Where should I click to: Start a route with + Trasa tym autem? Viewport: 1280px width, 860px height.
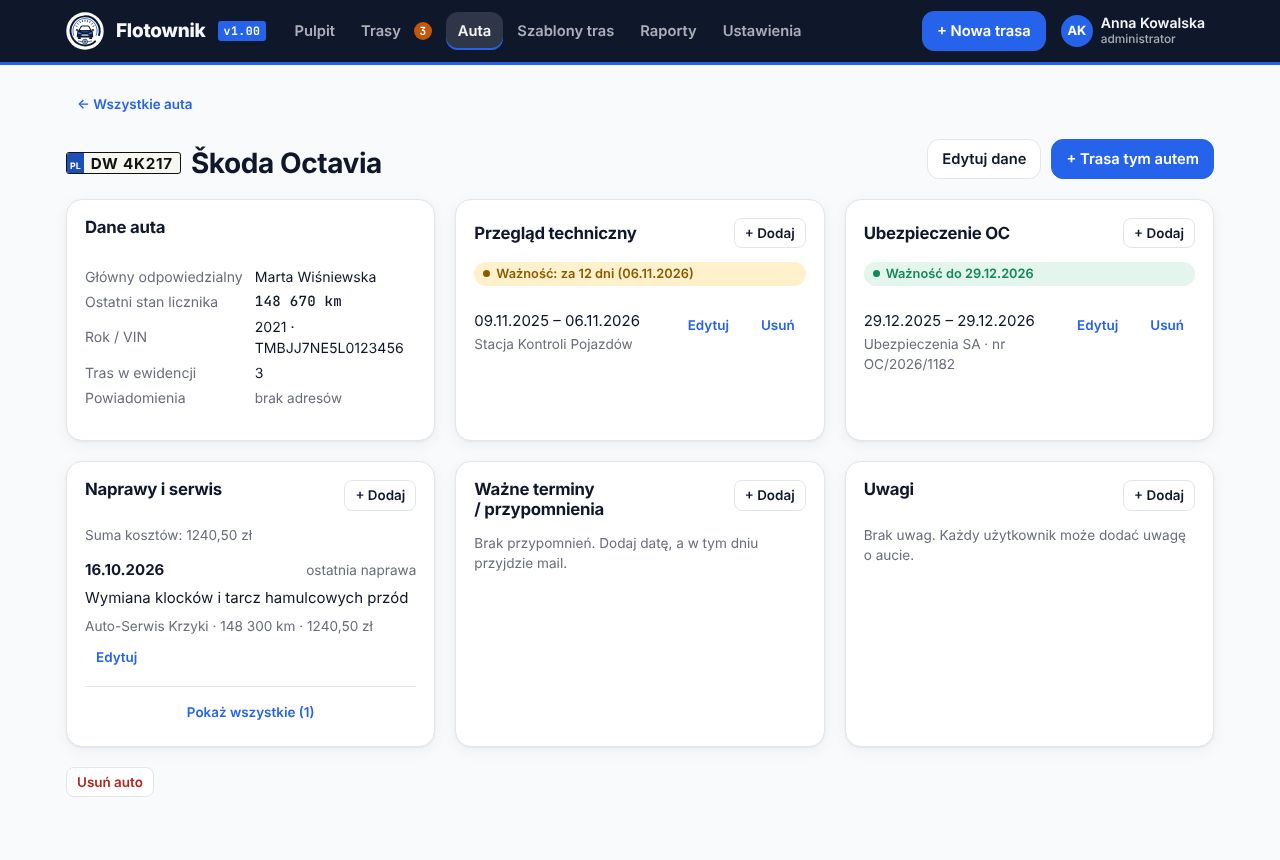click(1132, 159)
